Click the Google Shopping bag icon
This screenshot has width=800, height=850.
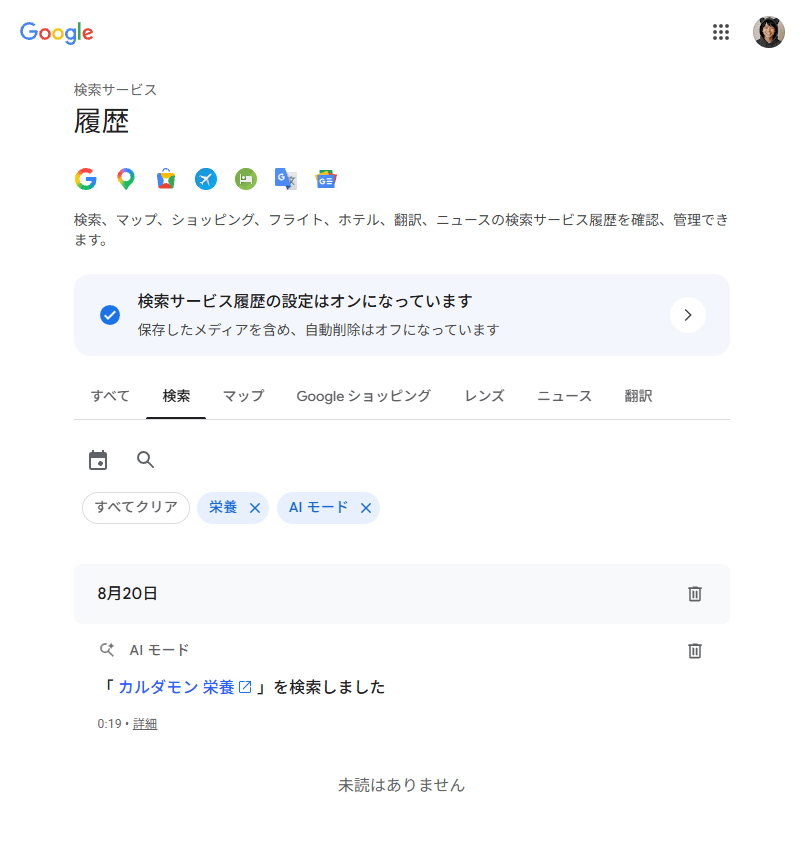(166, 179)
